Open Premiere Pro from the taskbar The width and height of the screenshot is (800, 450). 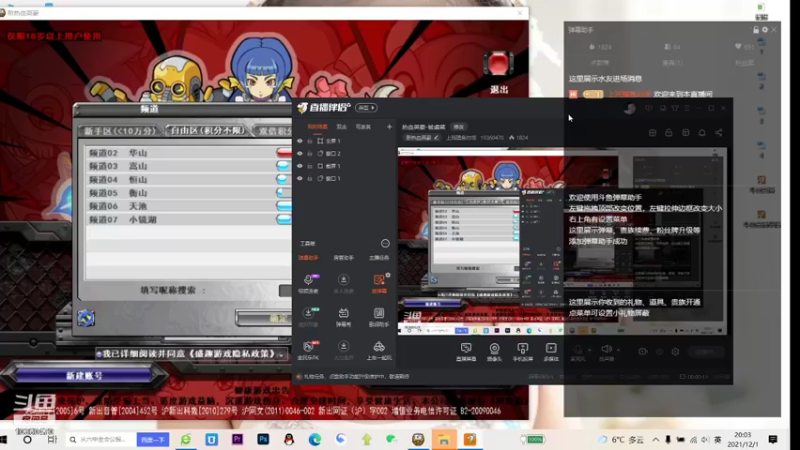coord(238,439)
